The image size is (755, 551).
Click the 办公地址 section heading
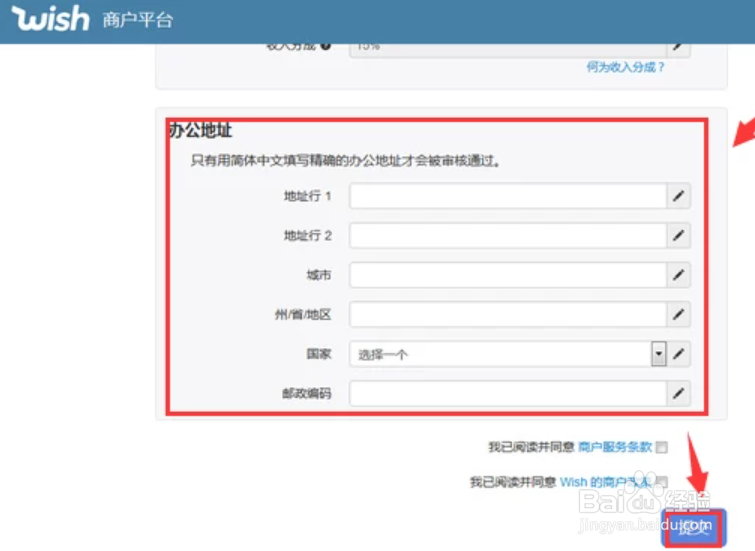[201, 130]
